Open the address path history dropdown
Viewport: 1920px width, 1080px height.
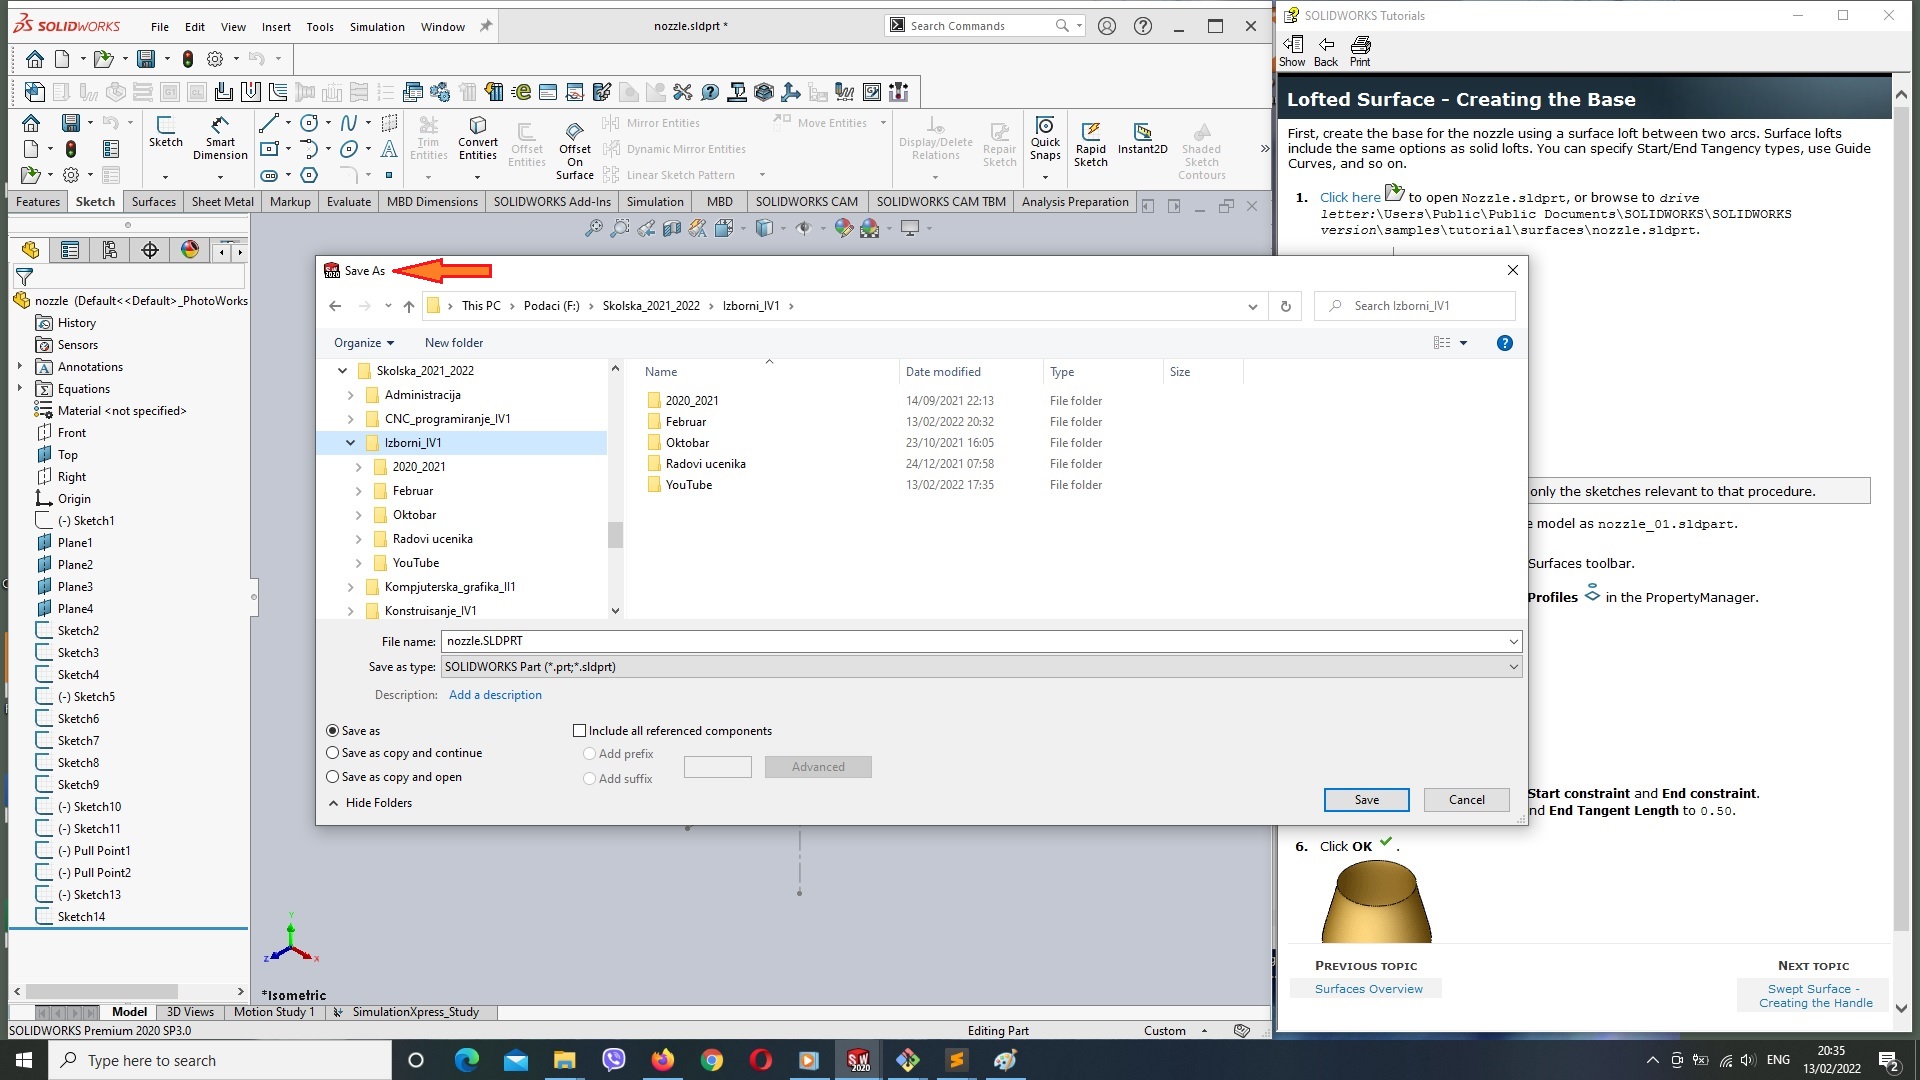pyautogui.click(x=1252, y=306)
